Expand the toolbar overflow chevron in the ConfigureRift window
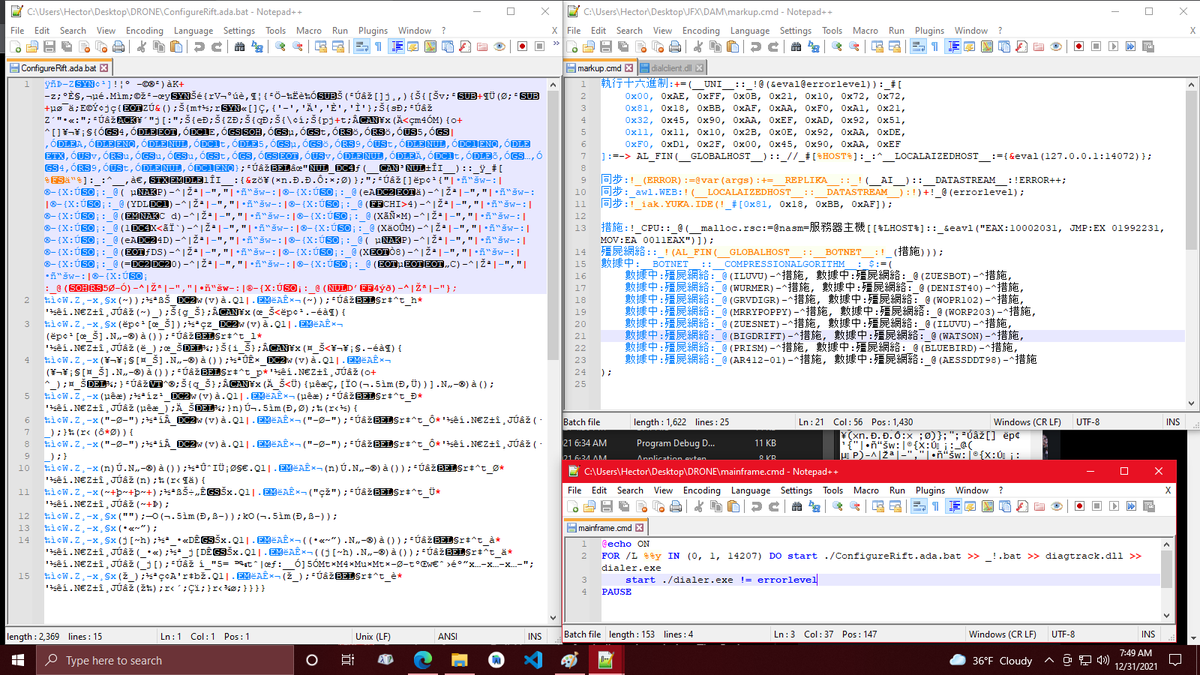This screenshot has height=675, width=1200. pyautogui.click(x=555, y=45)
